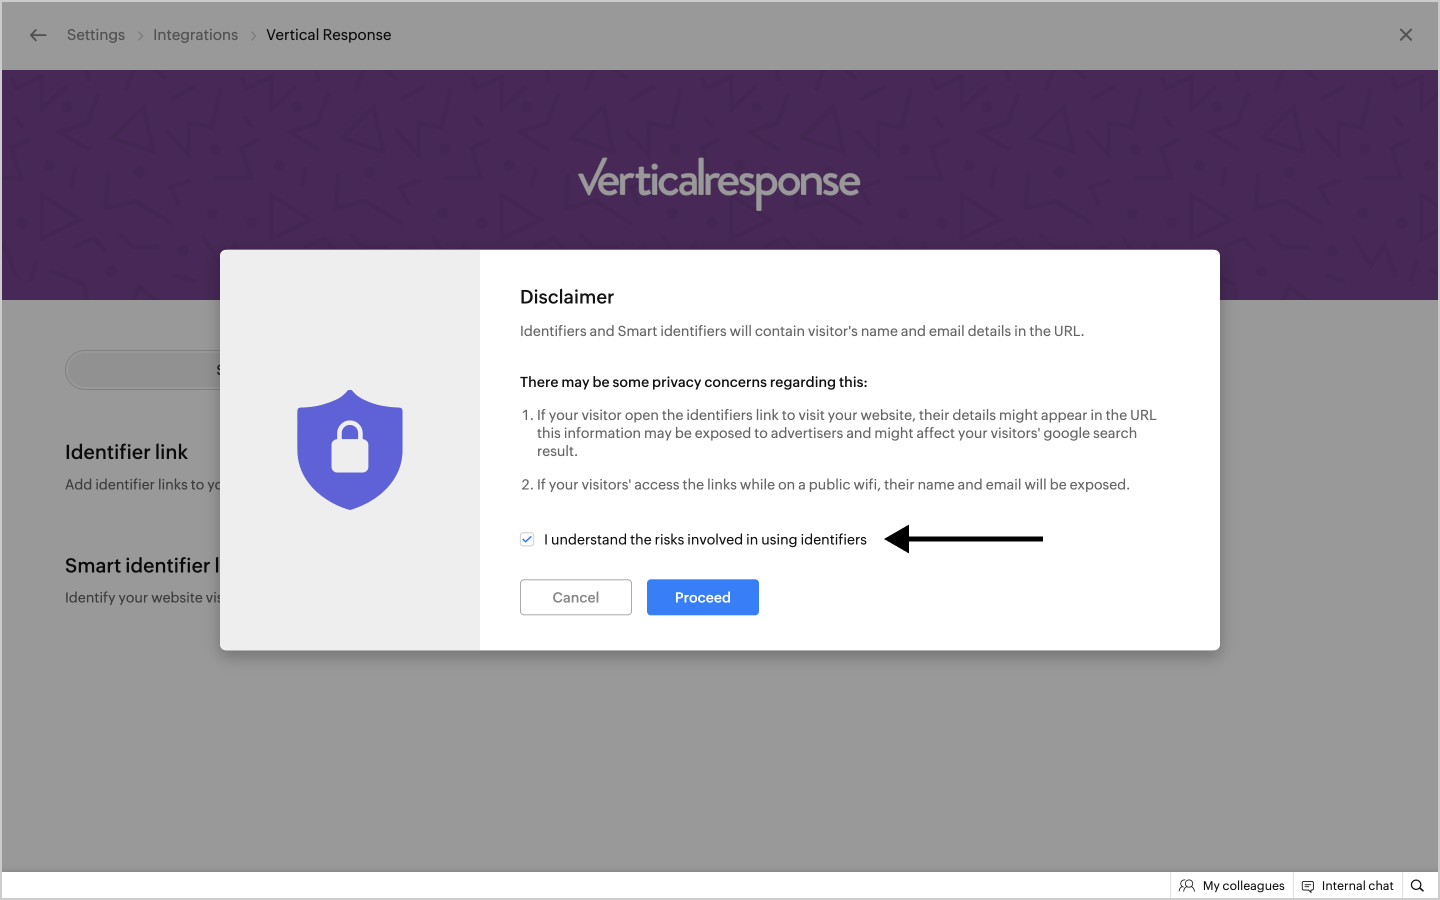Click chevron between Settings and Integrations

(x=140, y=36)
